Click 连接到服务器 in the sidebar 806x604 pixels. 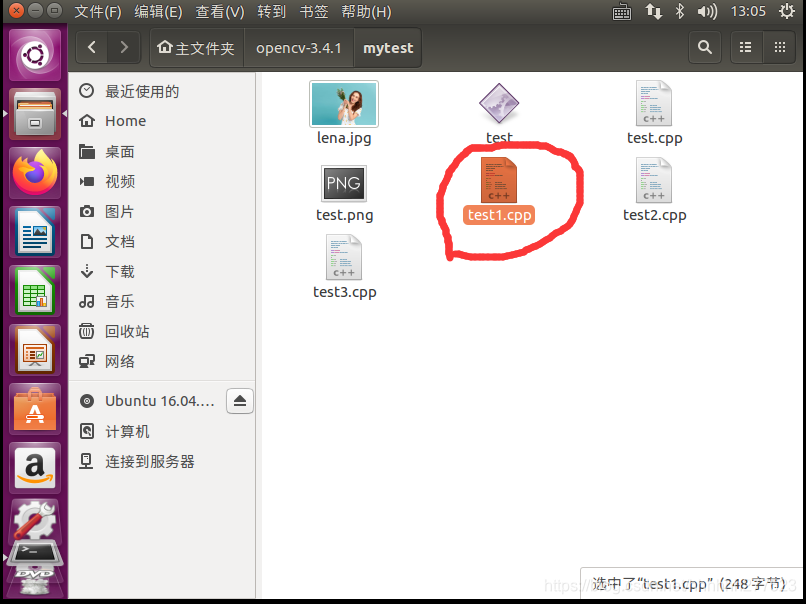148,461
